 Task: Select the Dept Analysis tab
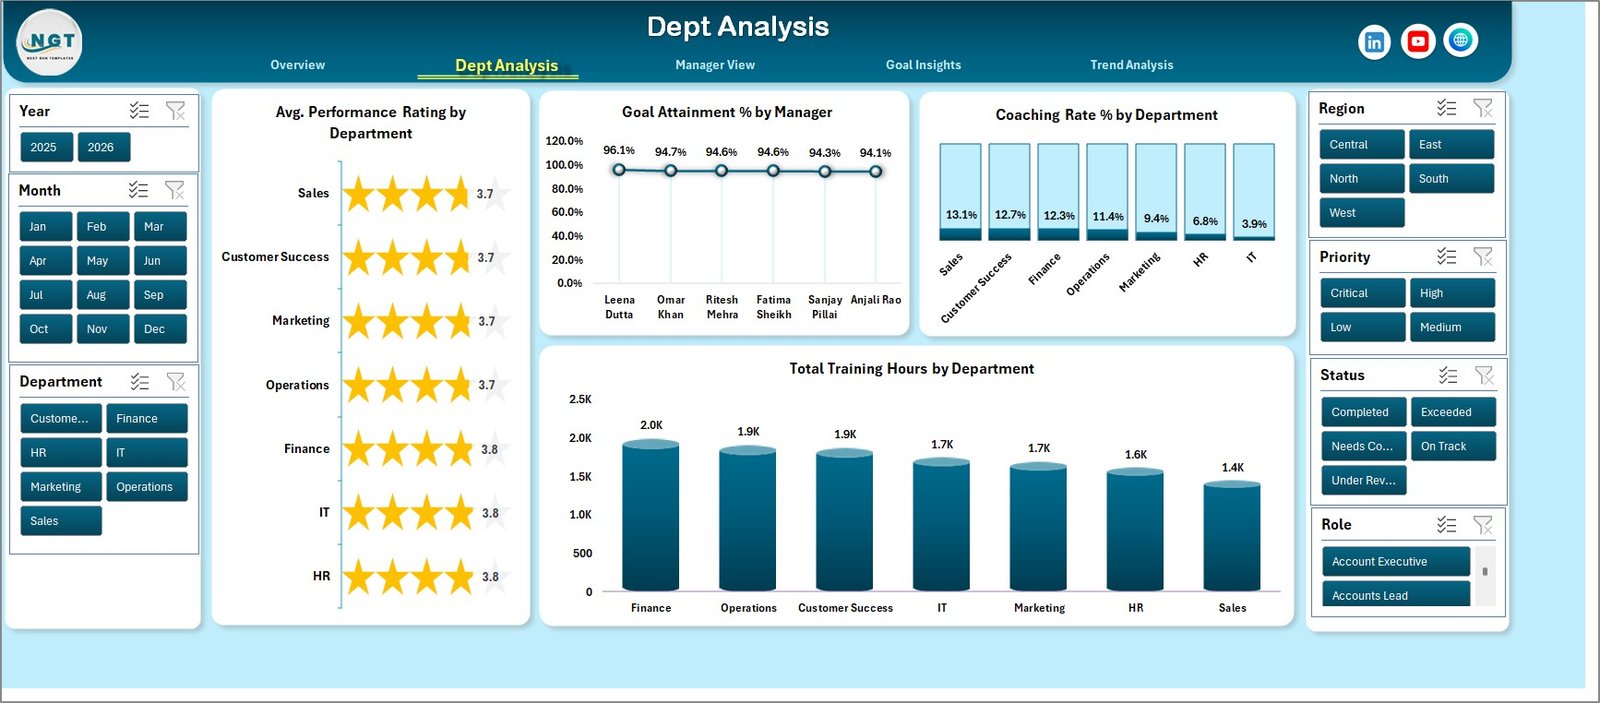(x=506, y=66)
